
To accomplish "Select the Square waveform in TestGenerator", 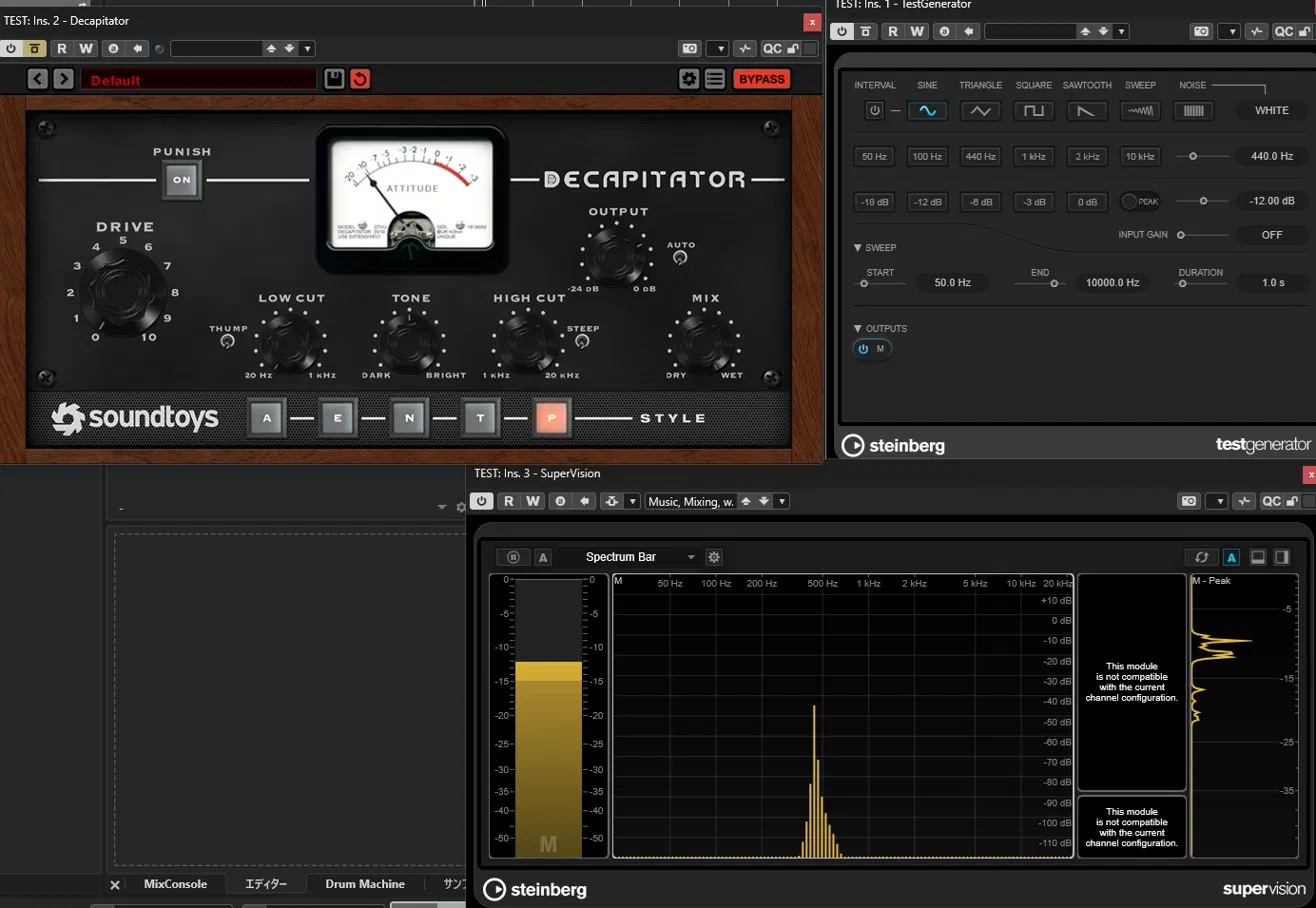I will pyautogui.click(x=1033, y=111).
